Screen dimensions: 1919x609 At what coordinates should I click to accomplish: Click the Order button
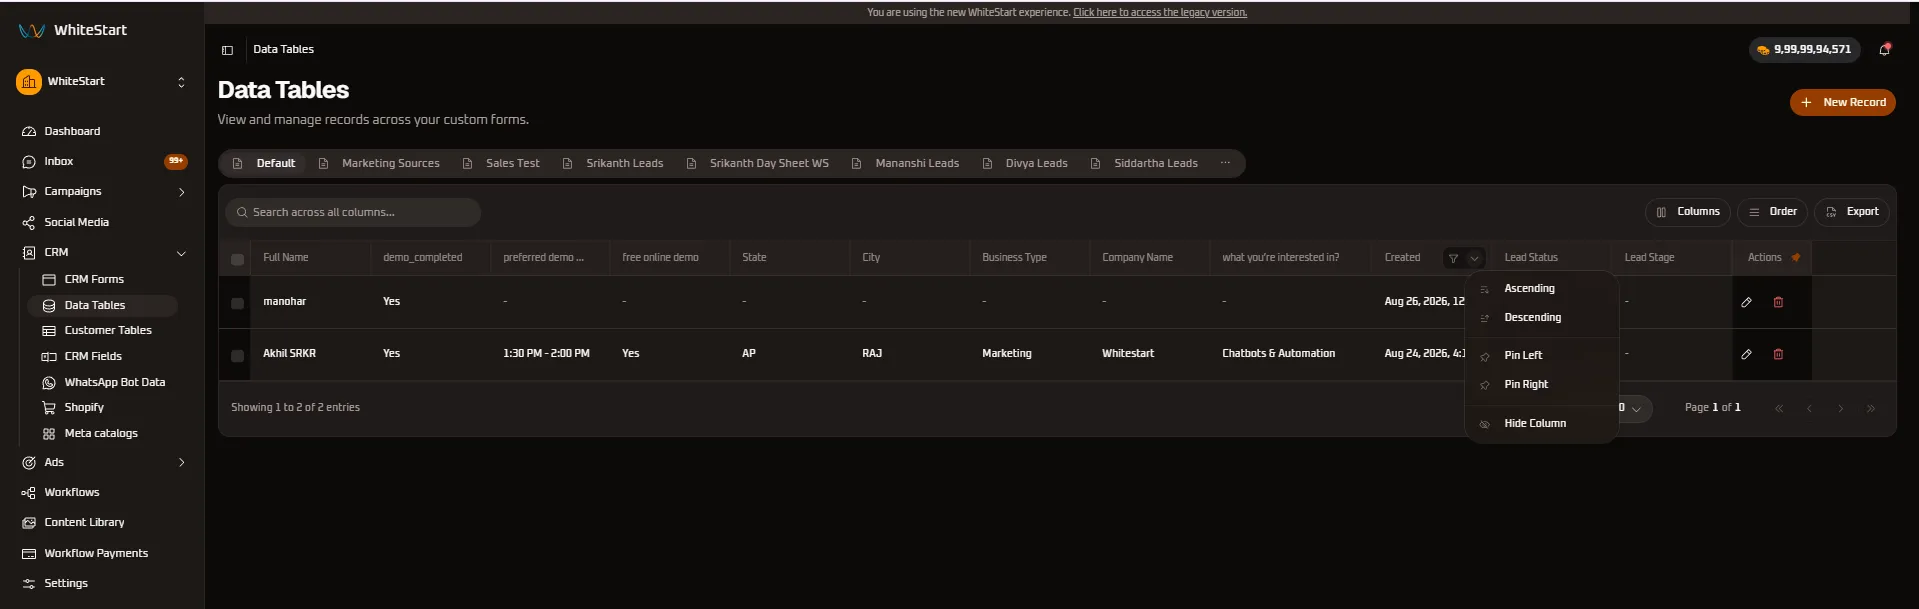tap(1772, 212)
